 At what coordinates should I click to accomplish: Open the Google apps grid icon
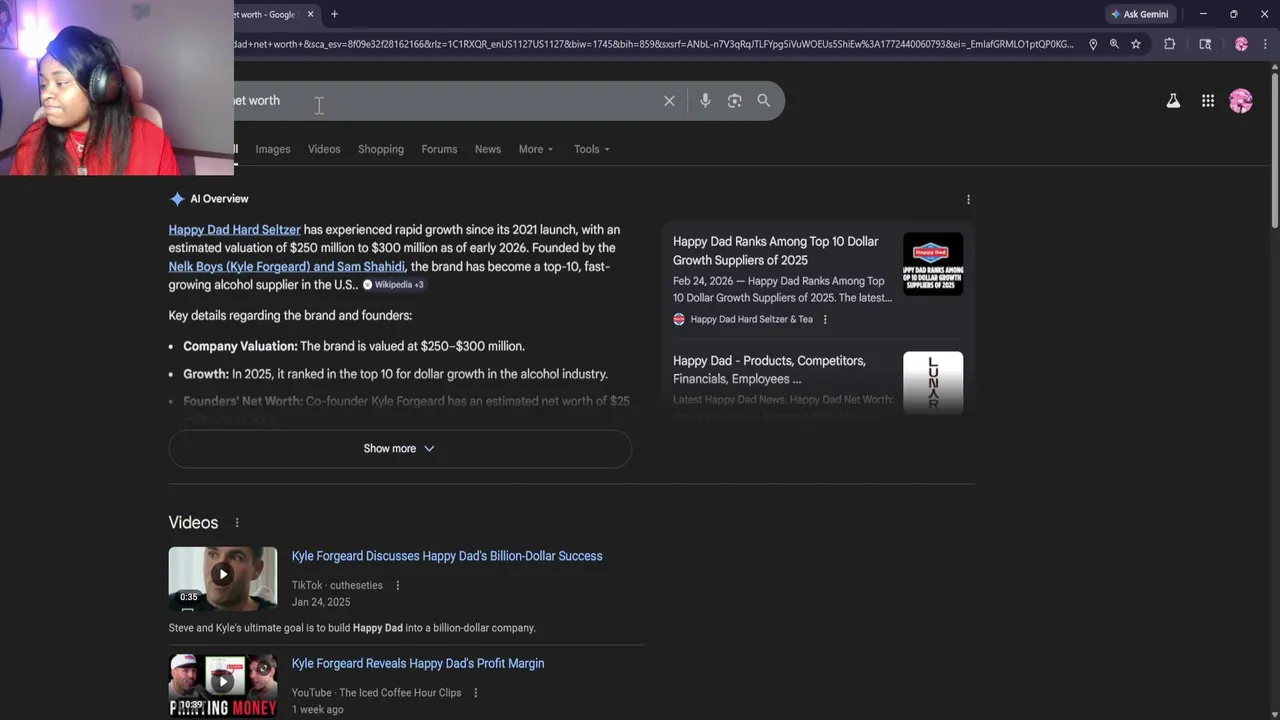click(x=1208, y=100)
